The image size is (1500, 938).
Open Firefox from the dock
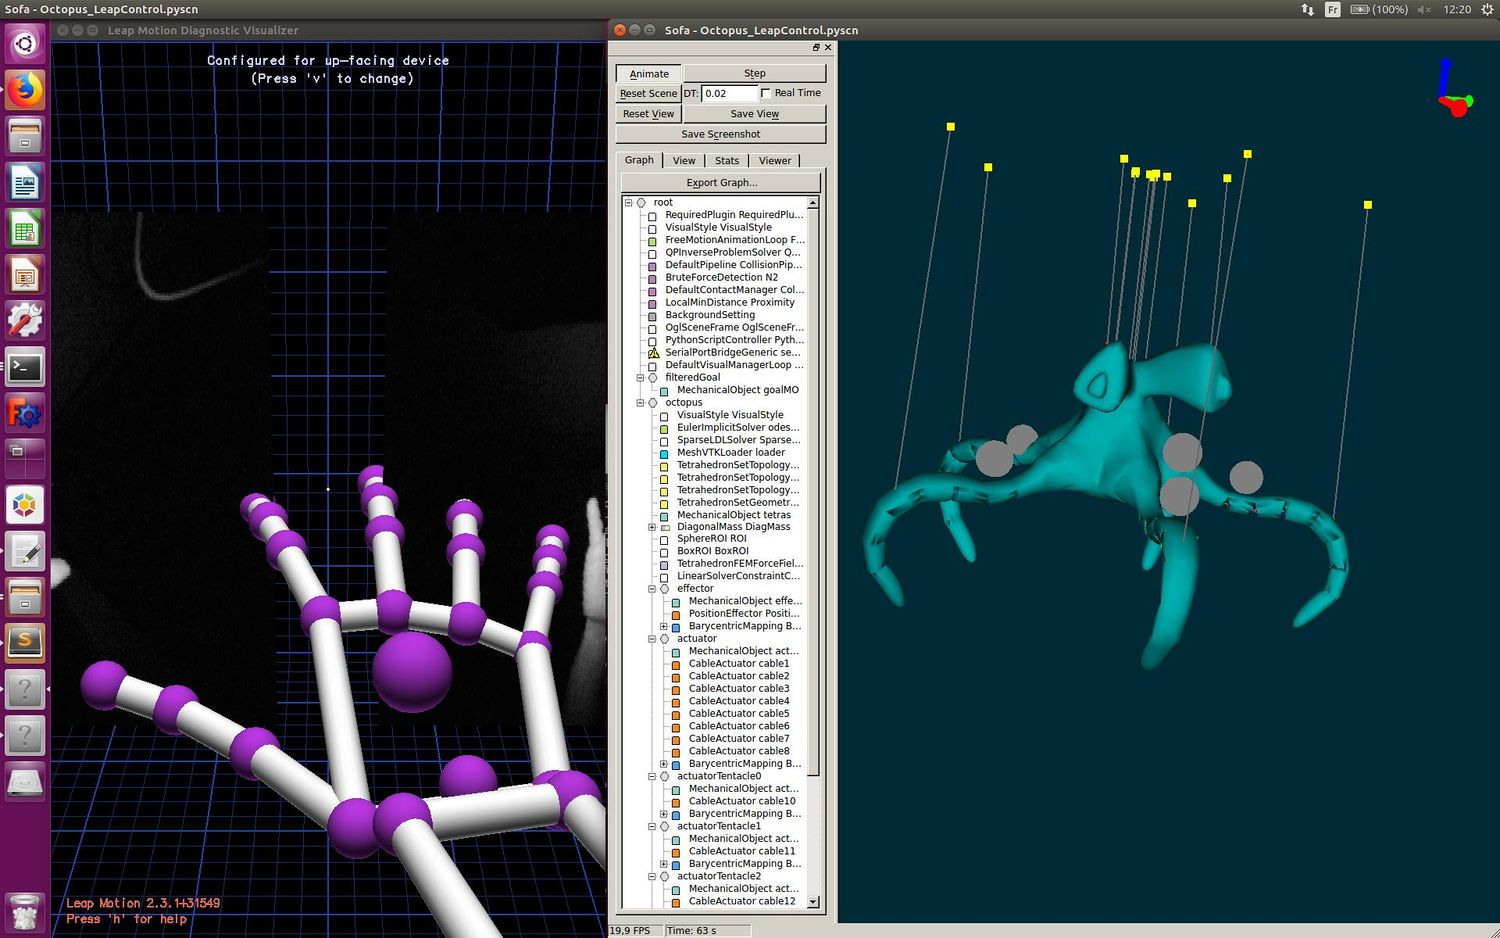click(25, 90)
